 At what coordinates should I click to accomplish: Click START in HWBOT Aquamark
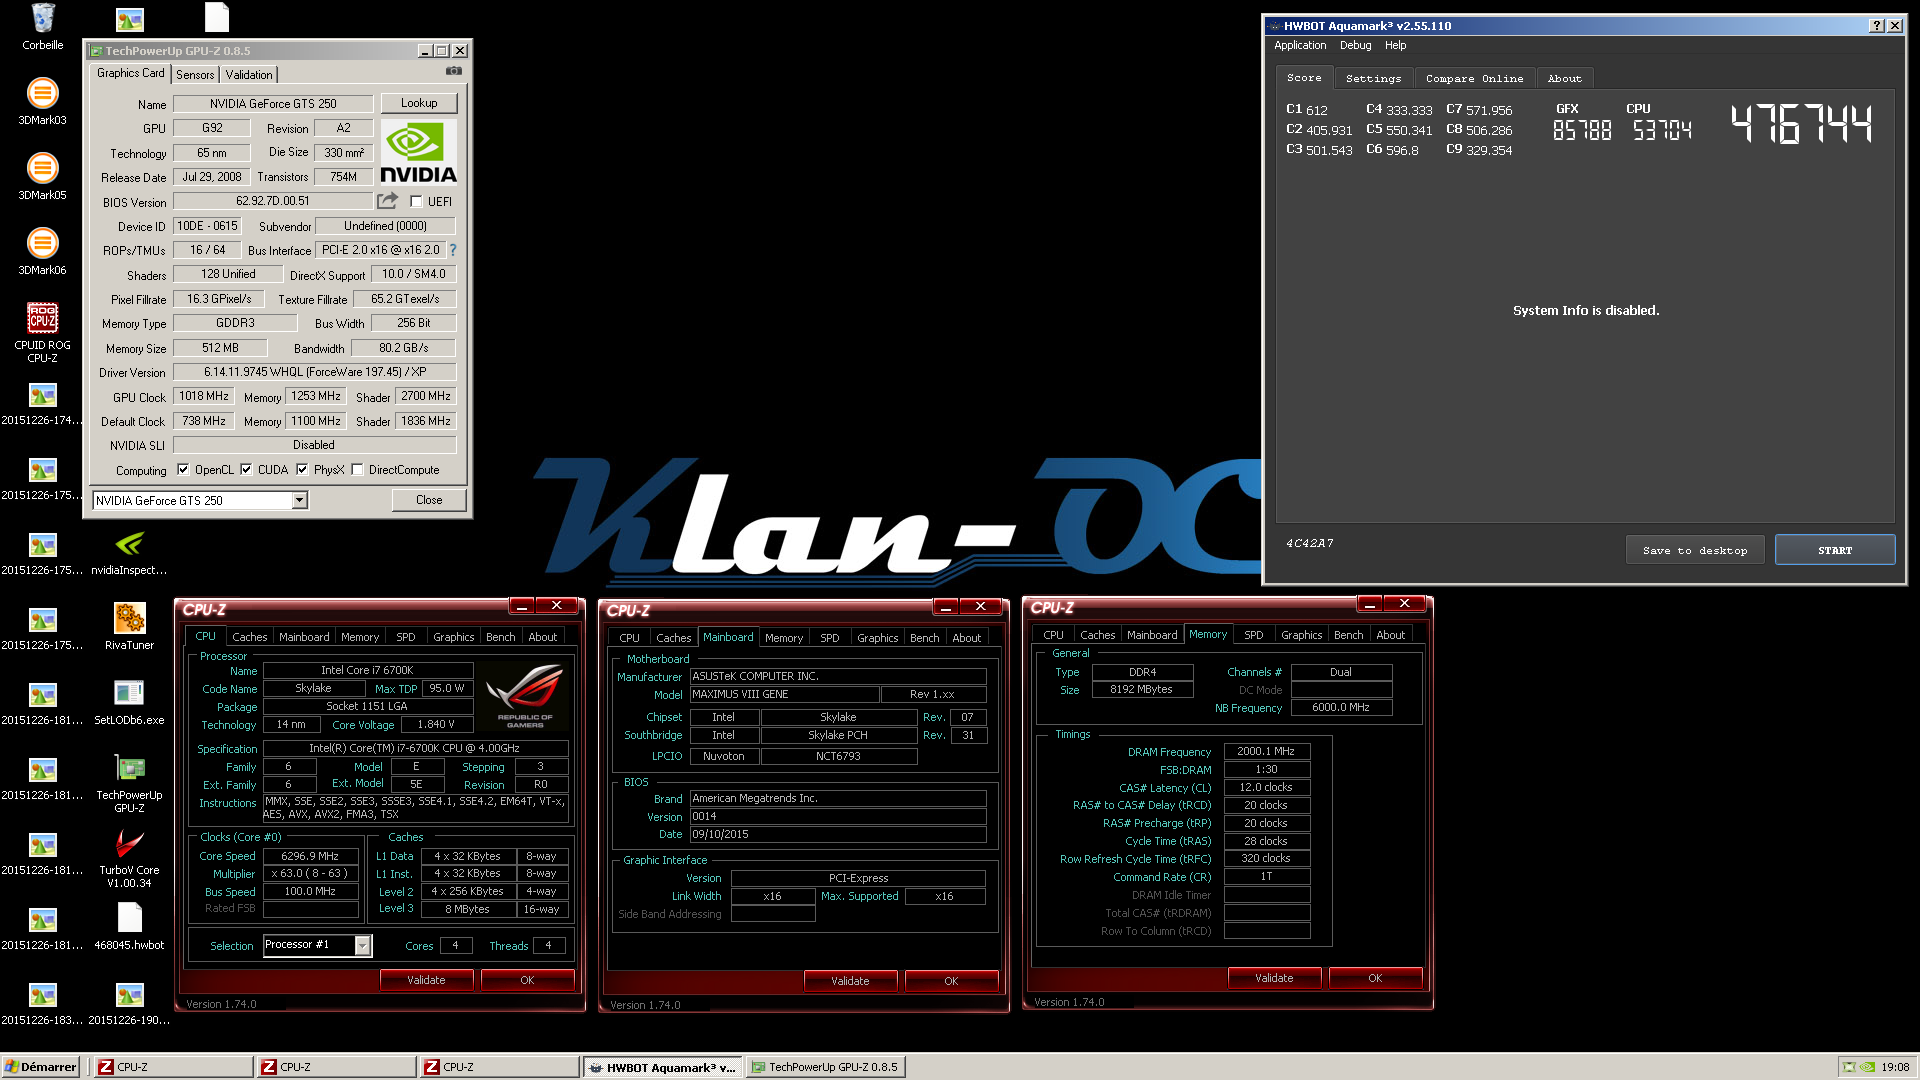(1835, 550)
